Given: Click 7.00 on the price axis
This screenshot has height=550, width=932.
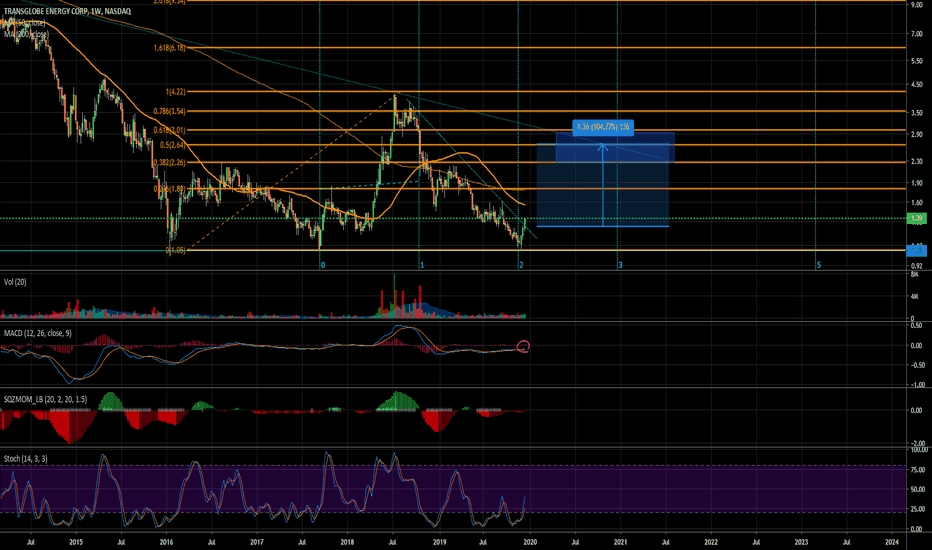Looking at the screenshot, I should pos(917,34).
